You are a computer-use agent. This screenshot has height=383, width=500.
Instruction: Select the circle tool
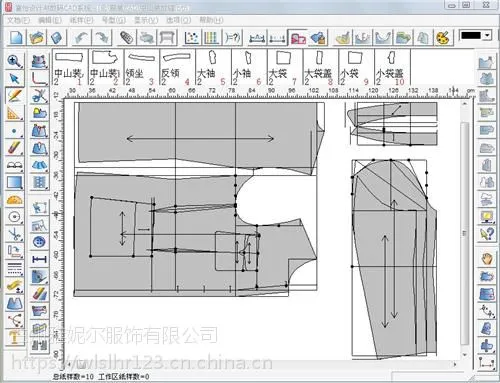pyautogui.click(x=14, y=217)
